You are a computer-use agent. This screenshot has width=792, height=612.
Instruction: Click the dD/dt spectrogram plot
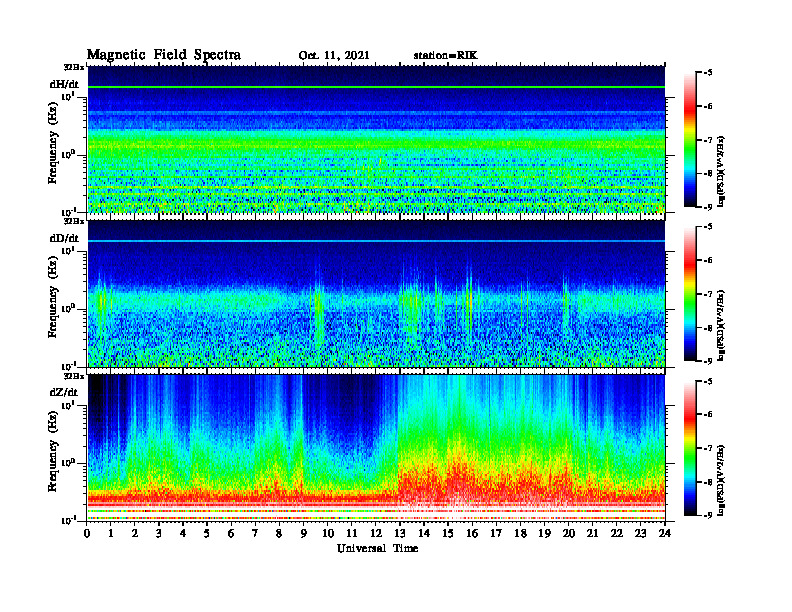(x=376, y=293)
